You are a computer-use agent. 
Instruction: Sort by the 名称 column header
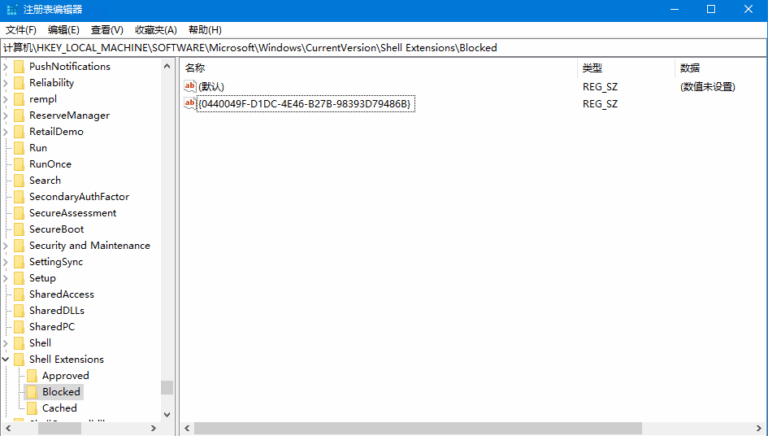tap(195, 68)
